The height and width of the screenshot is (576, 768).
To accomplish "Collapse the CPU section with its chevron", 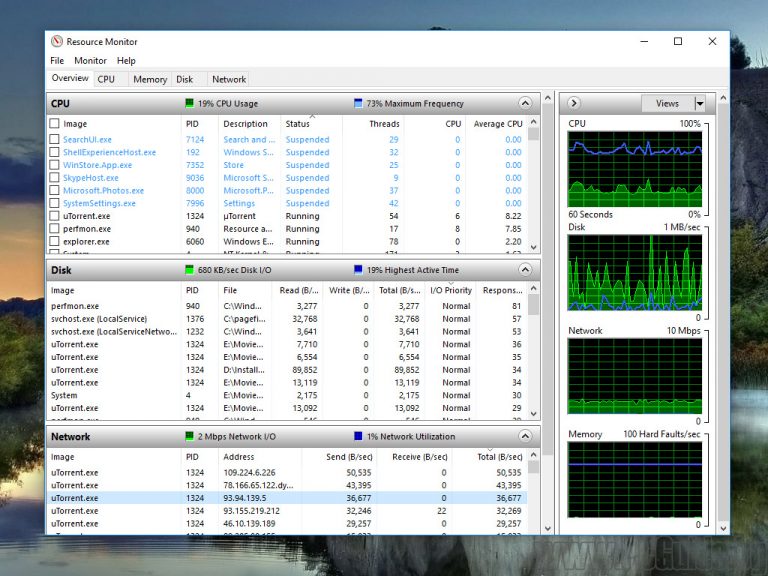I will (525, 103).
